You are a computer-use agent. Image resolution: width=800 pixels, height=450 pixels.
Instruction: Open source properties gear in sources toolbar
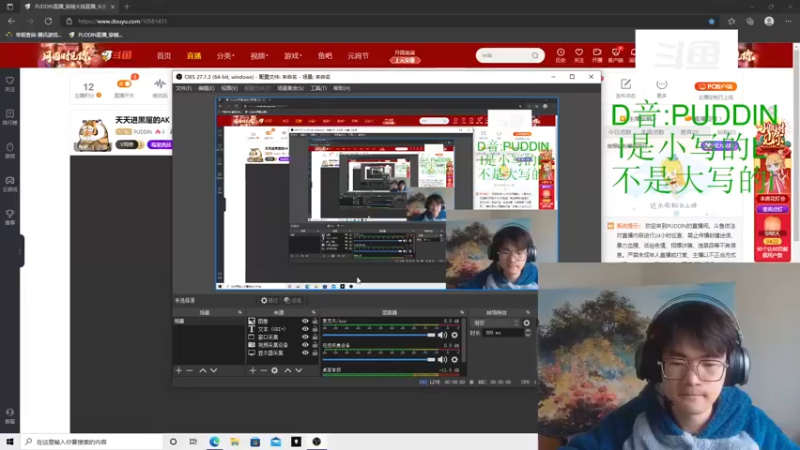pos(274,370)
